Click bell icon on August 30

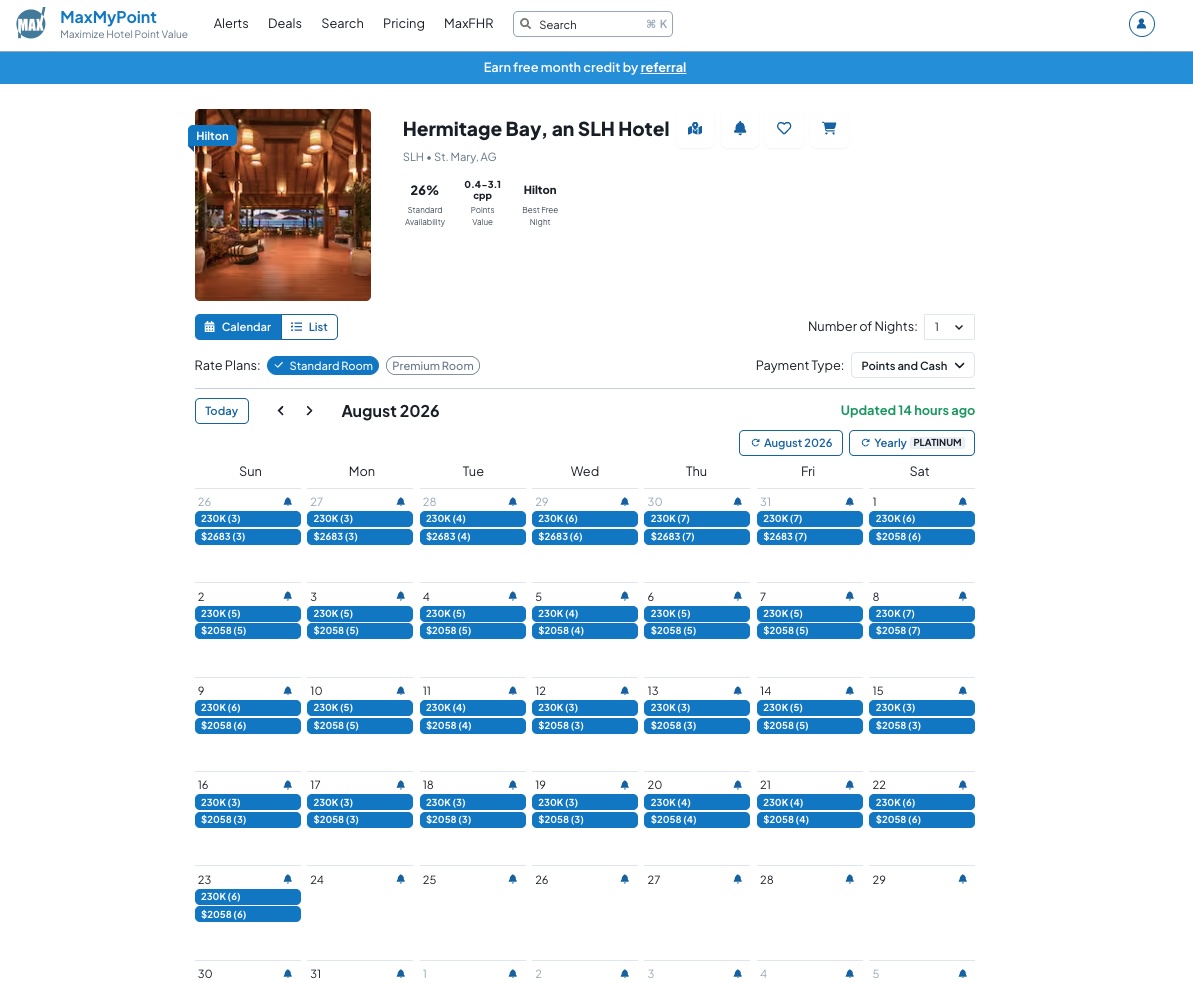[288, 973]
